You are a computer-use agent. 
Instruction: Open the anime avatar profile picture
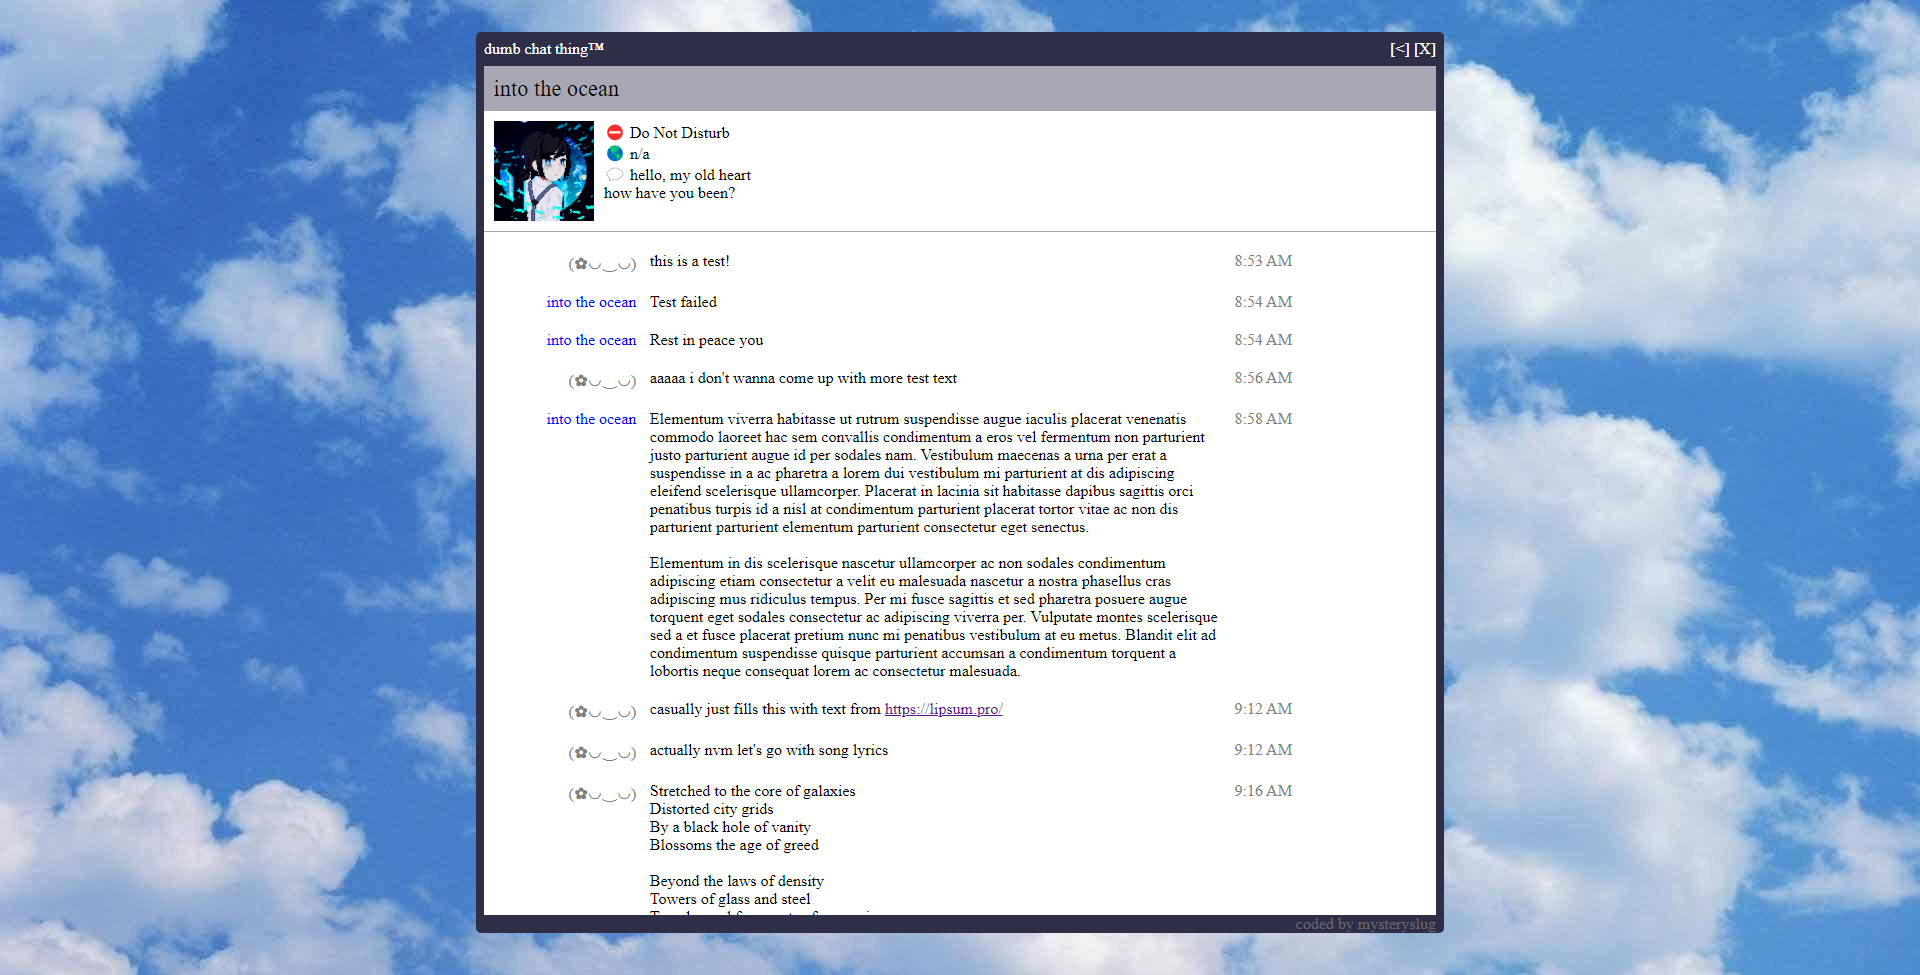[x=544, y=171]
